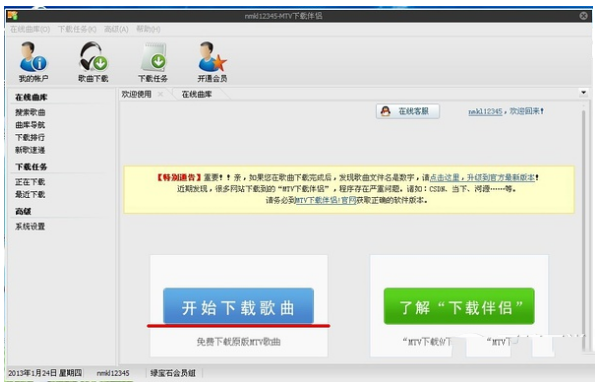Open the 在线曲库(O) menu
This screenshot has width=595, height=385.
(x=30, y=29)
